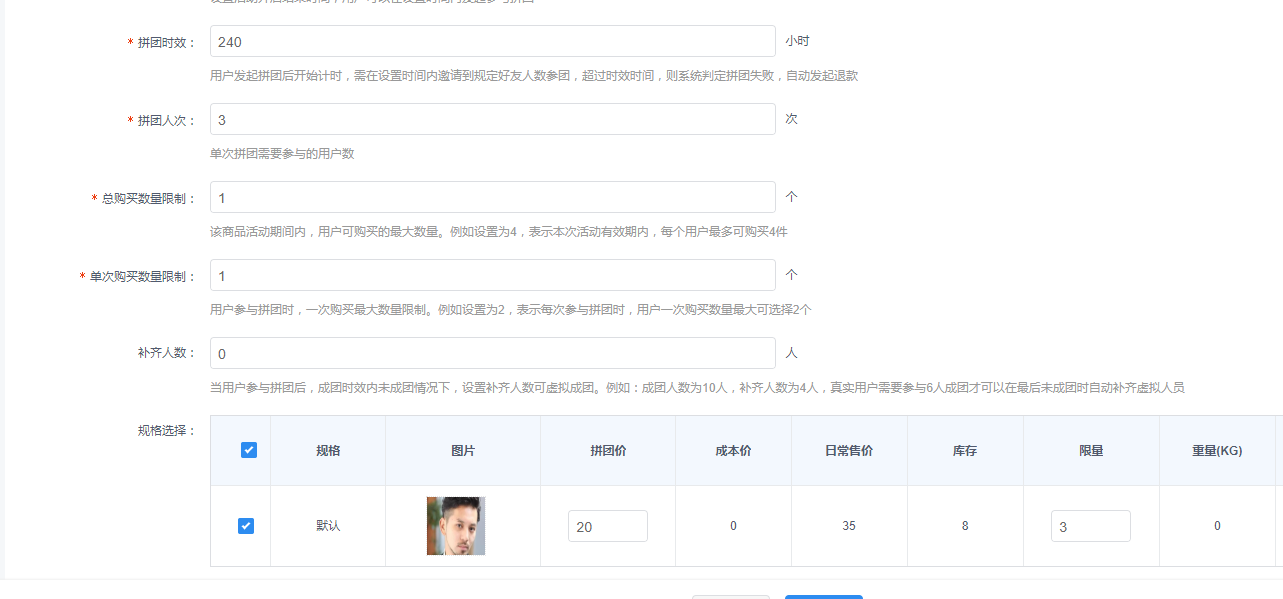Focus the 拼团人次 input field
This screenshot has width=1283, height=599.
(x=492, y=119)
